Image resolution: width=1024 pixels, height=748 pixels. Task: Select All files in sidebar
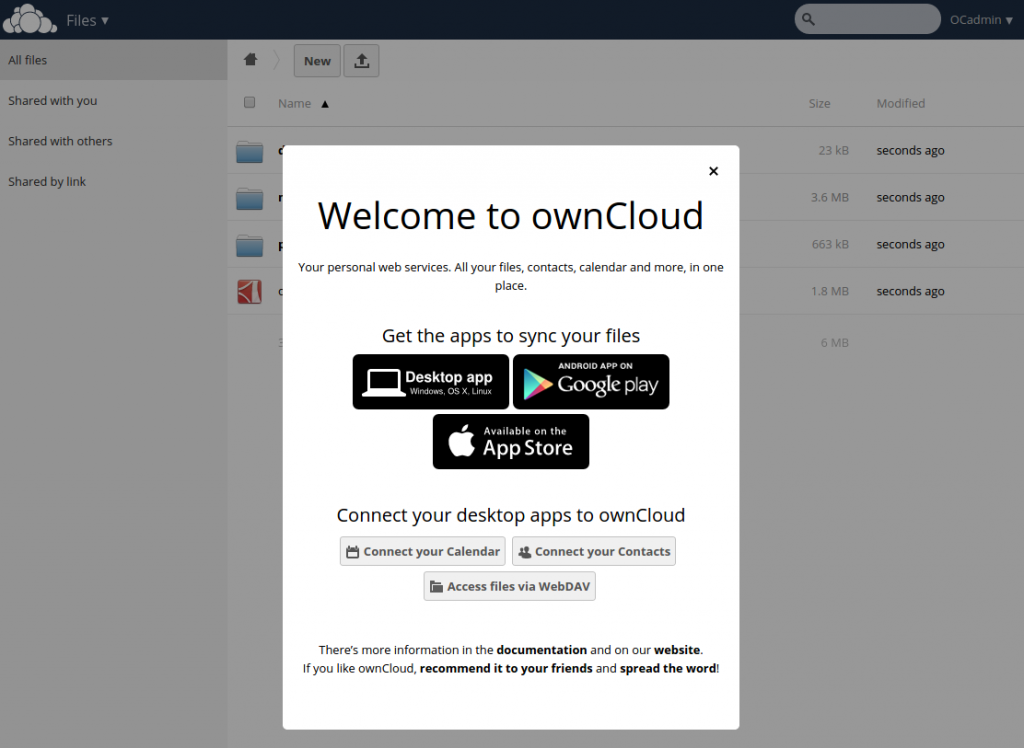114,60
